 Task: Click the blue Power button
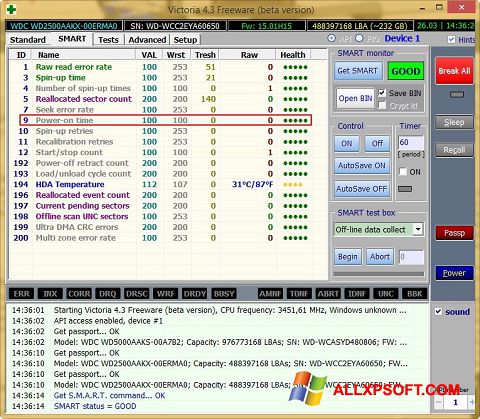click(454, 273)
